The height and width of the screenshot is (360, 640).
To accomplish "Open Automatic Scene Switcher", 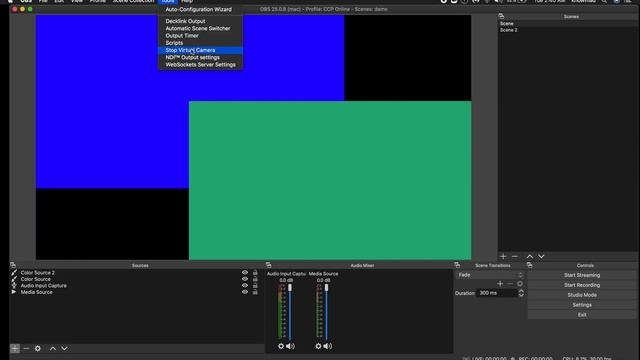I will coord(200,29).
